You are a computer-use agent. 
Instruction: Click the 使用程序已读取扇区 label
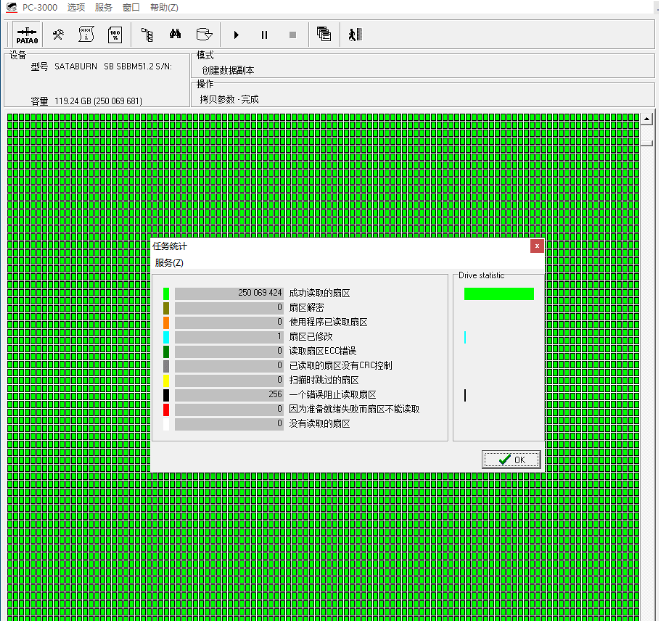pos(328,322)
